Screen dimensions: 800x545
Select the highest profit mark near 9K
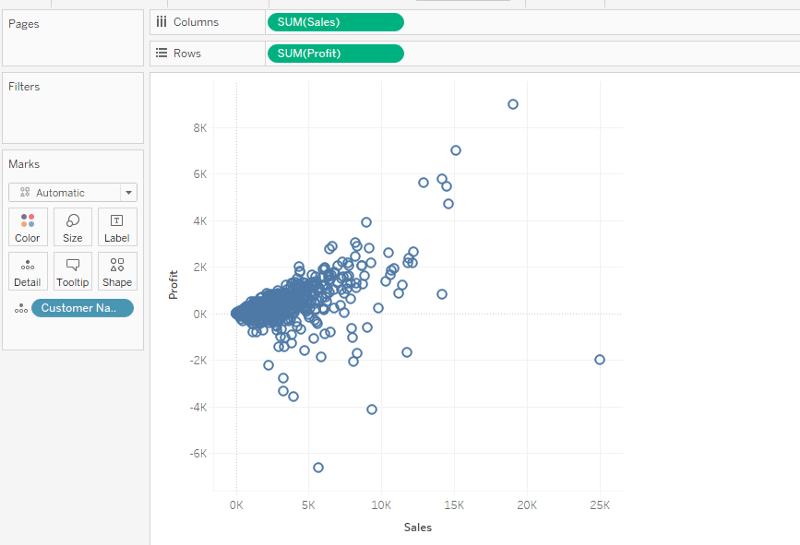pos(513,104)
